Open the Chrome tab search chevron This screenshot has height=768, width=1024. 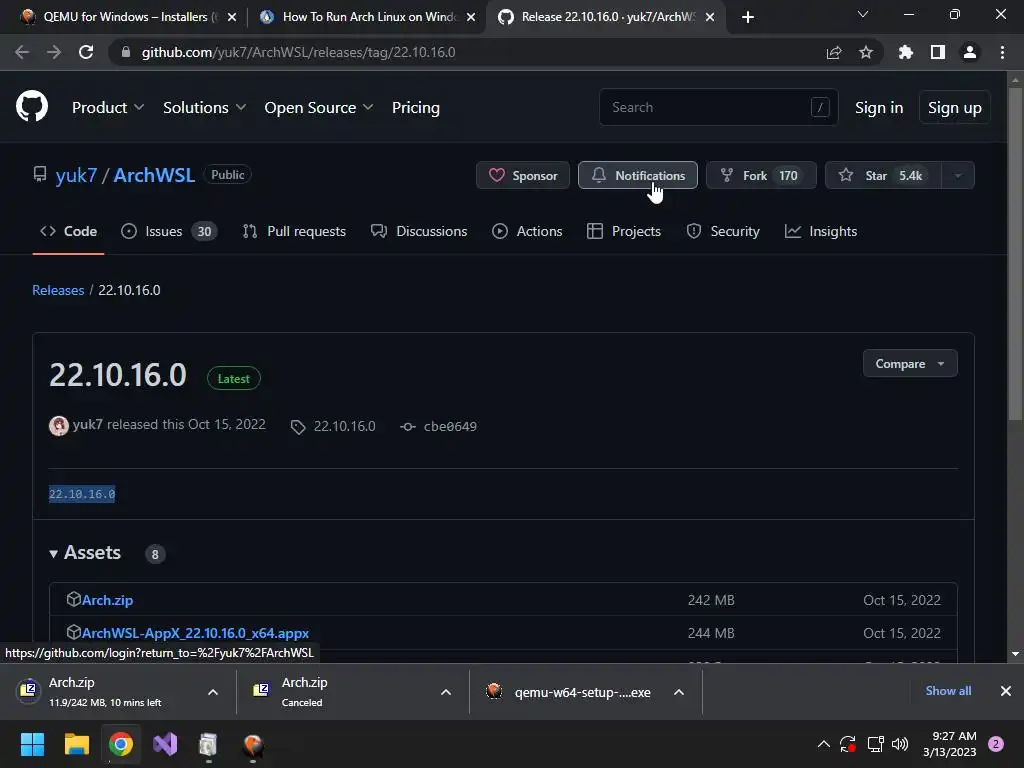[x=863, y=14]
